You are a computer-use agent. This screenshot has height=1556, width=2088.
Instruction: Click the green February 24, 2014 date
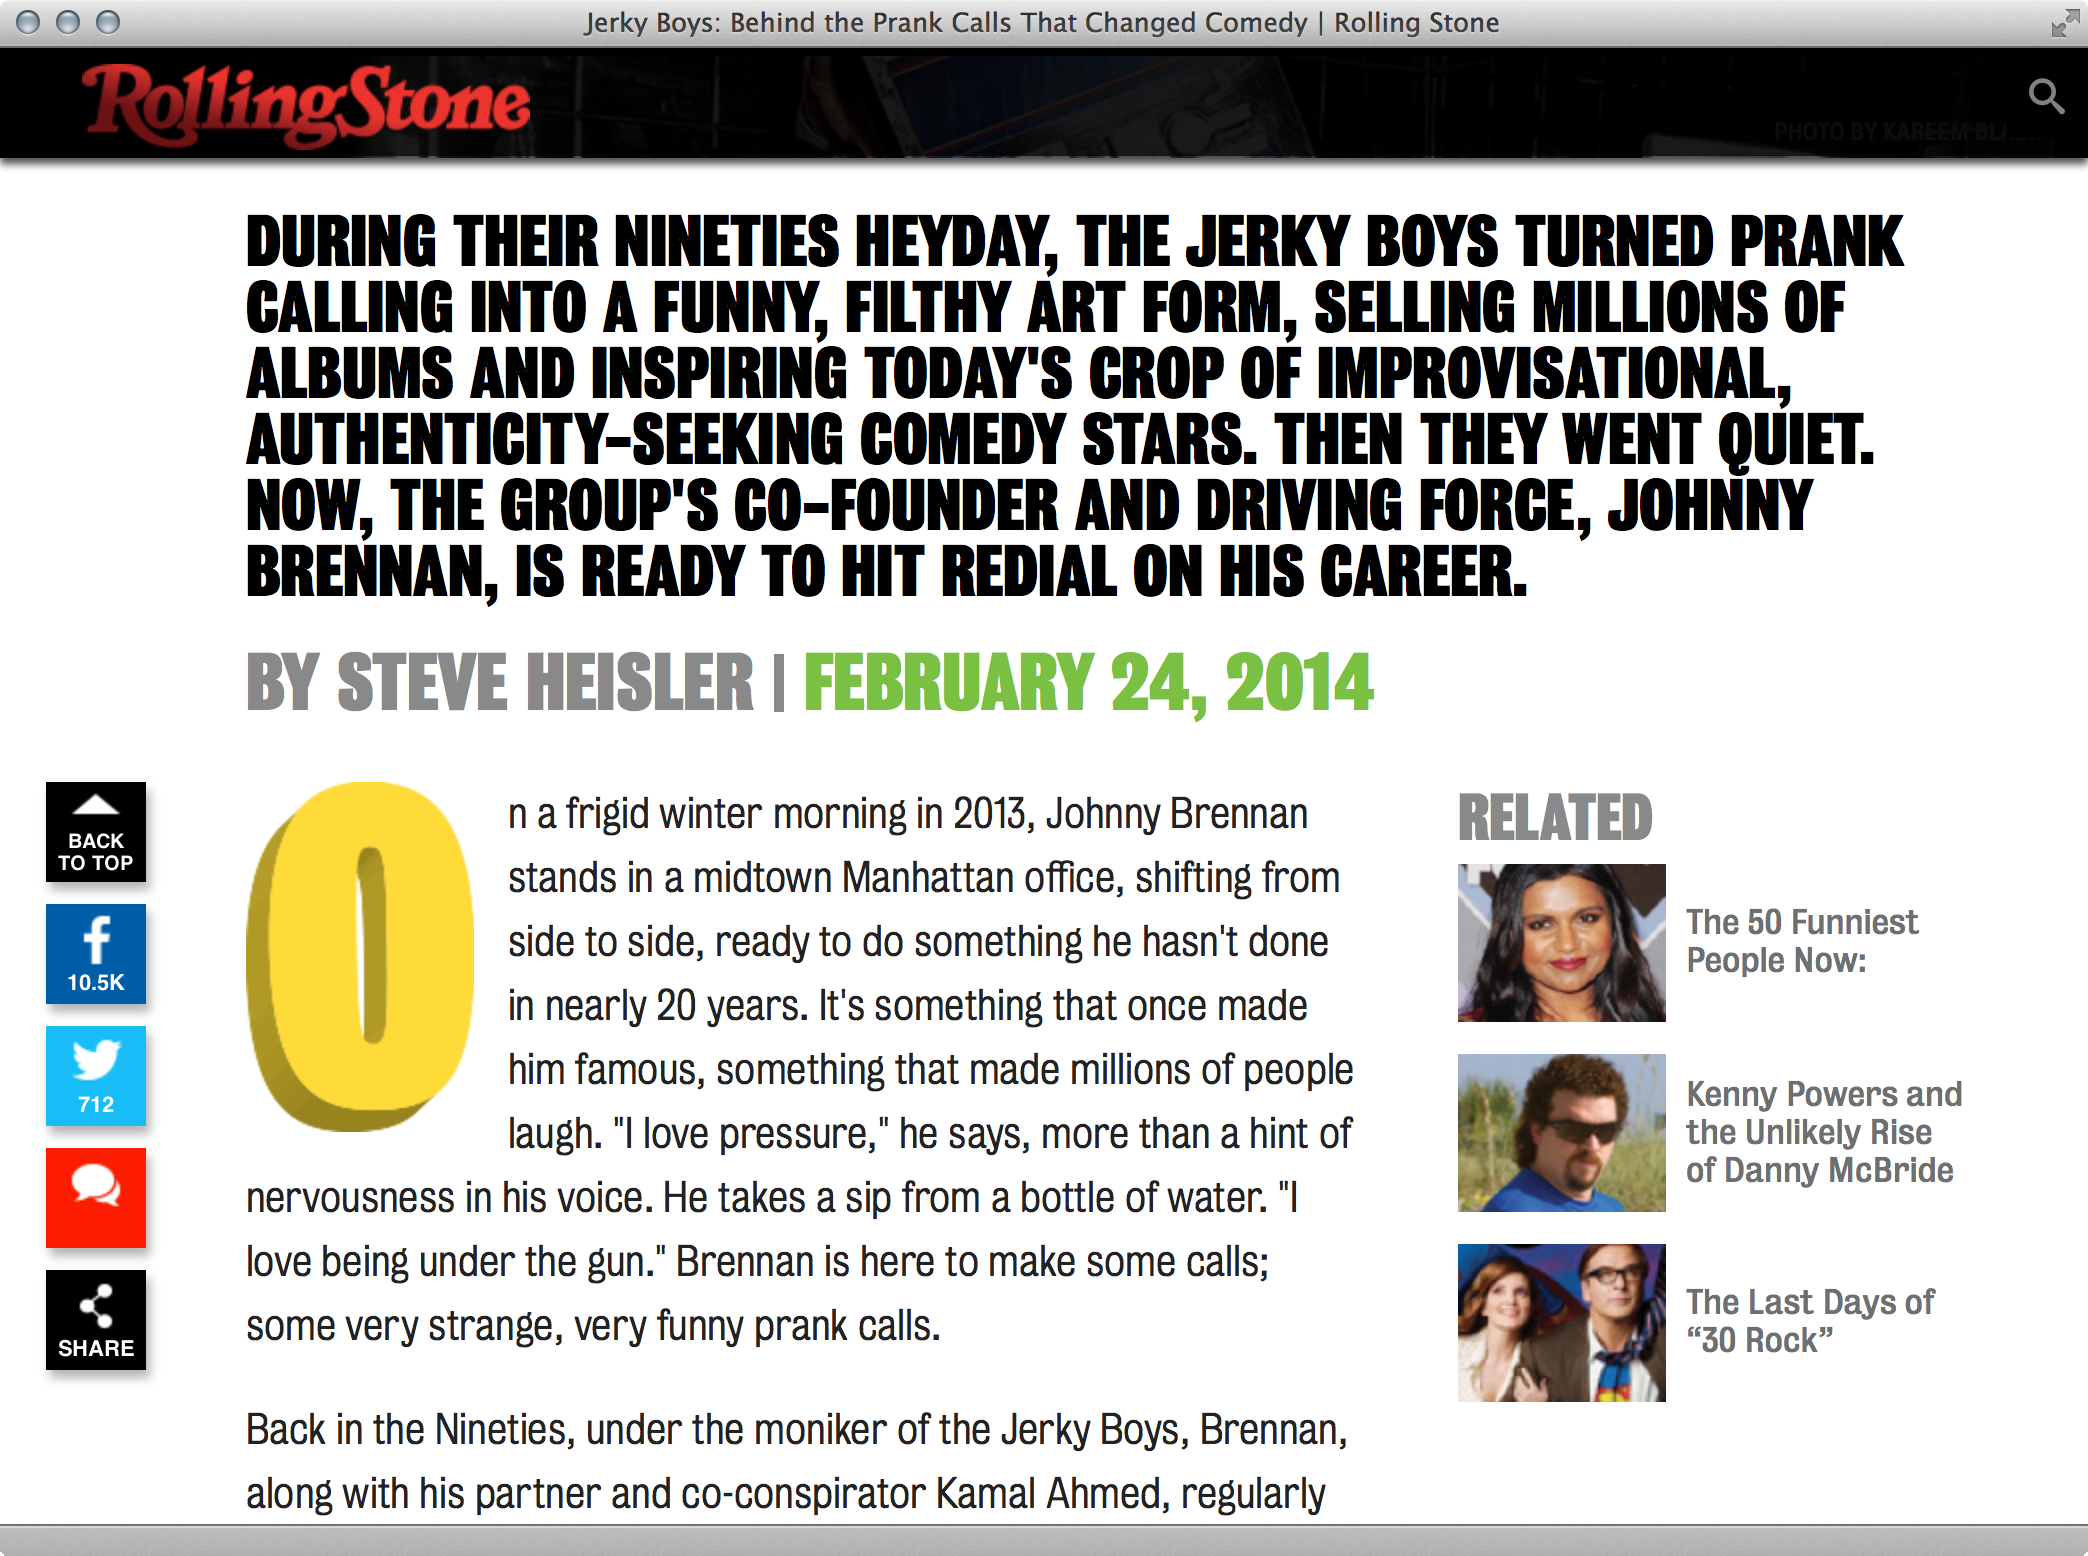point(1088,683)
